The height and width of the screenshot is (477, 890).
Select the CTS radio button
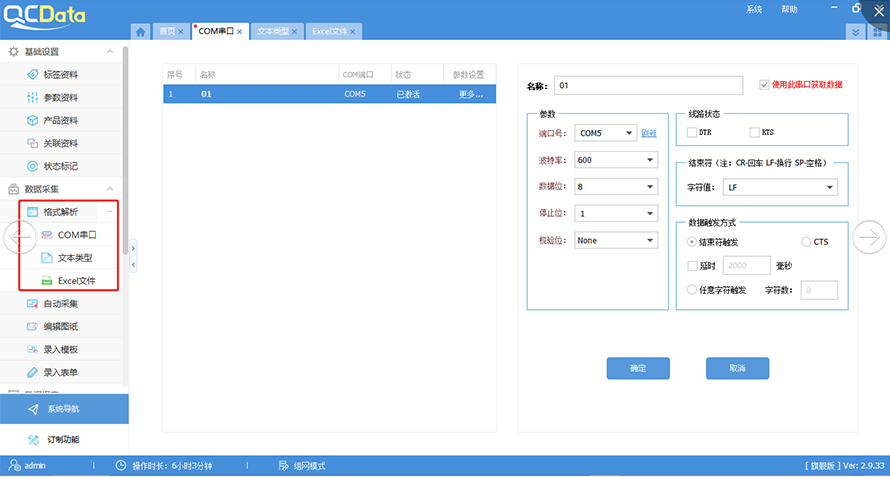[806, 242]
